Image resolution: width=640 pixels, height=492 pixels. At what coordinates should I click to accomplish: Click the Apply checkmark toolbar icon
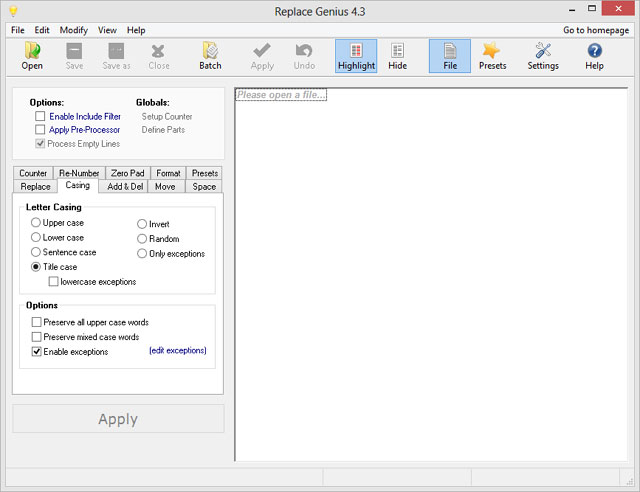pos(262,56)
